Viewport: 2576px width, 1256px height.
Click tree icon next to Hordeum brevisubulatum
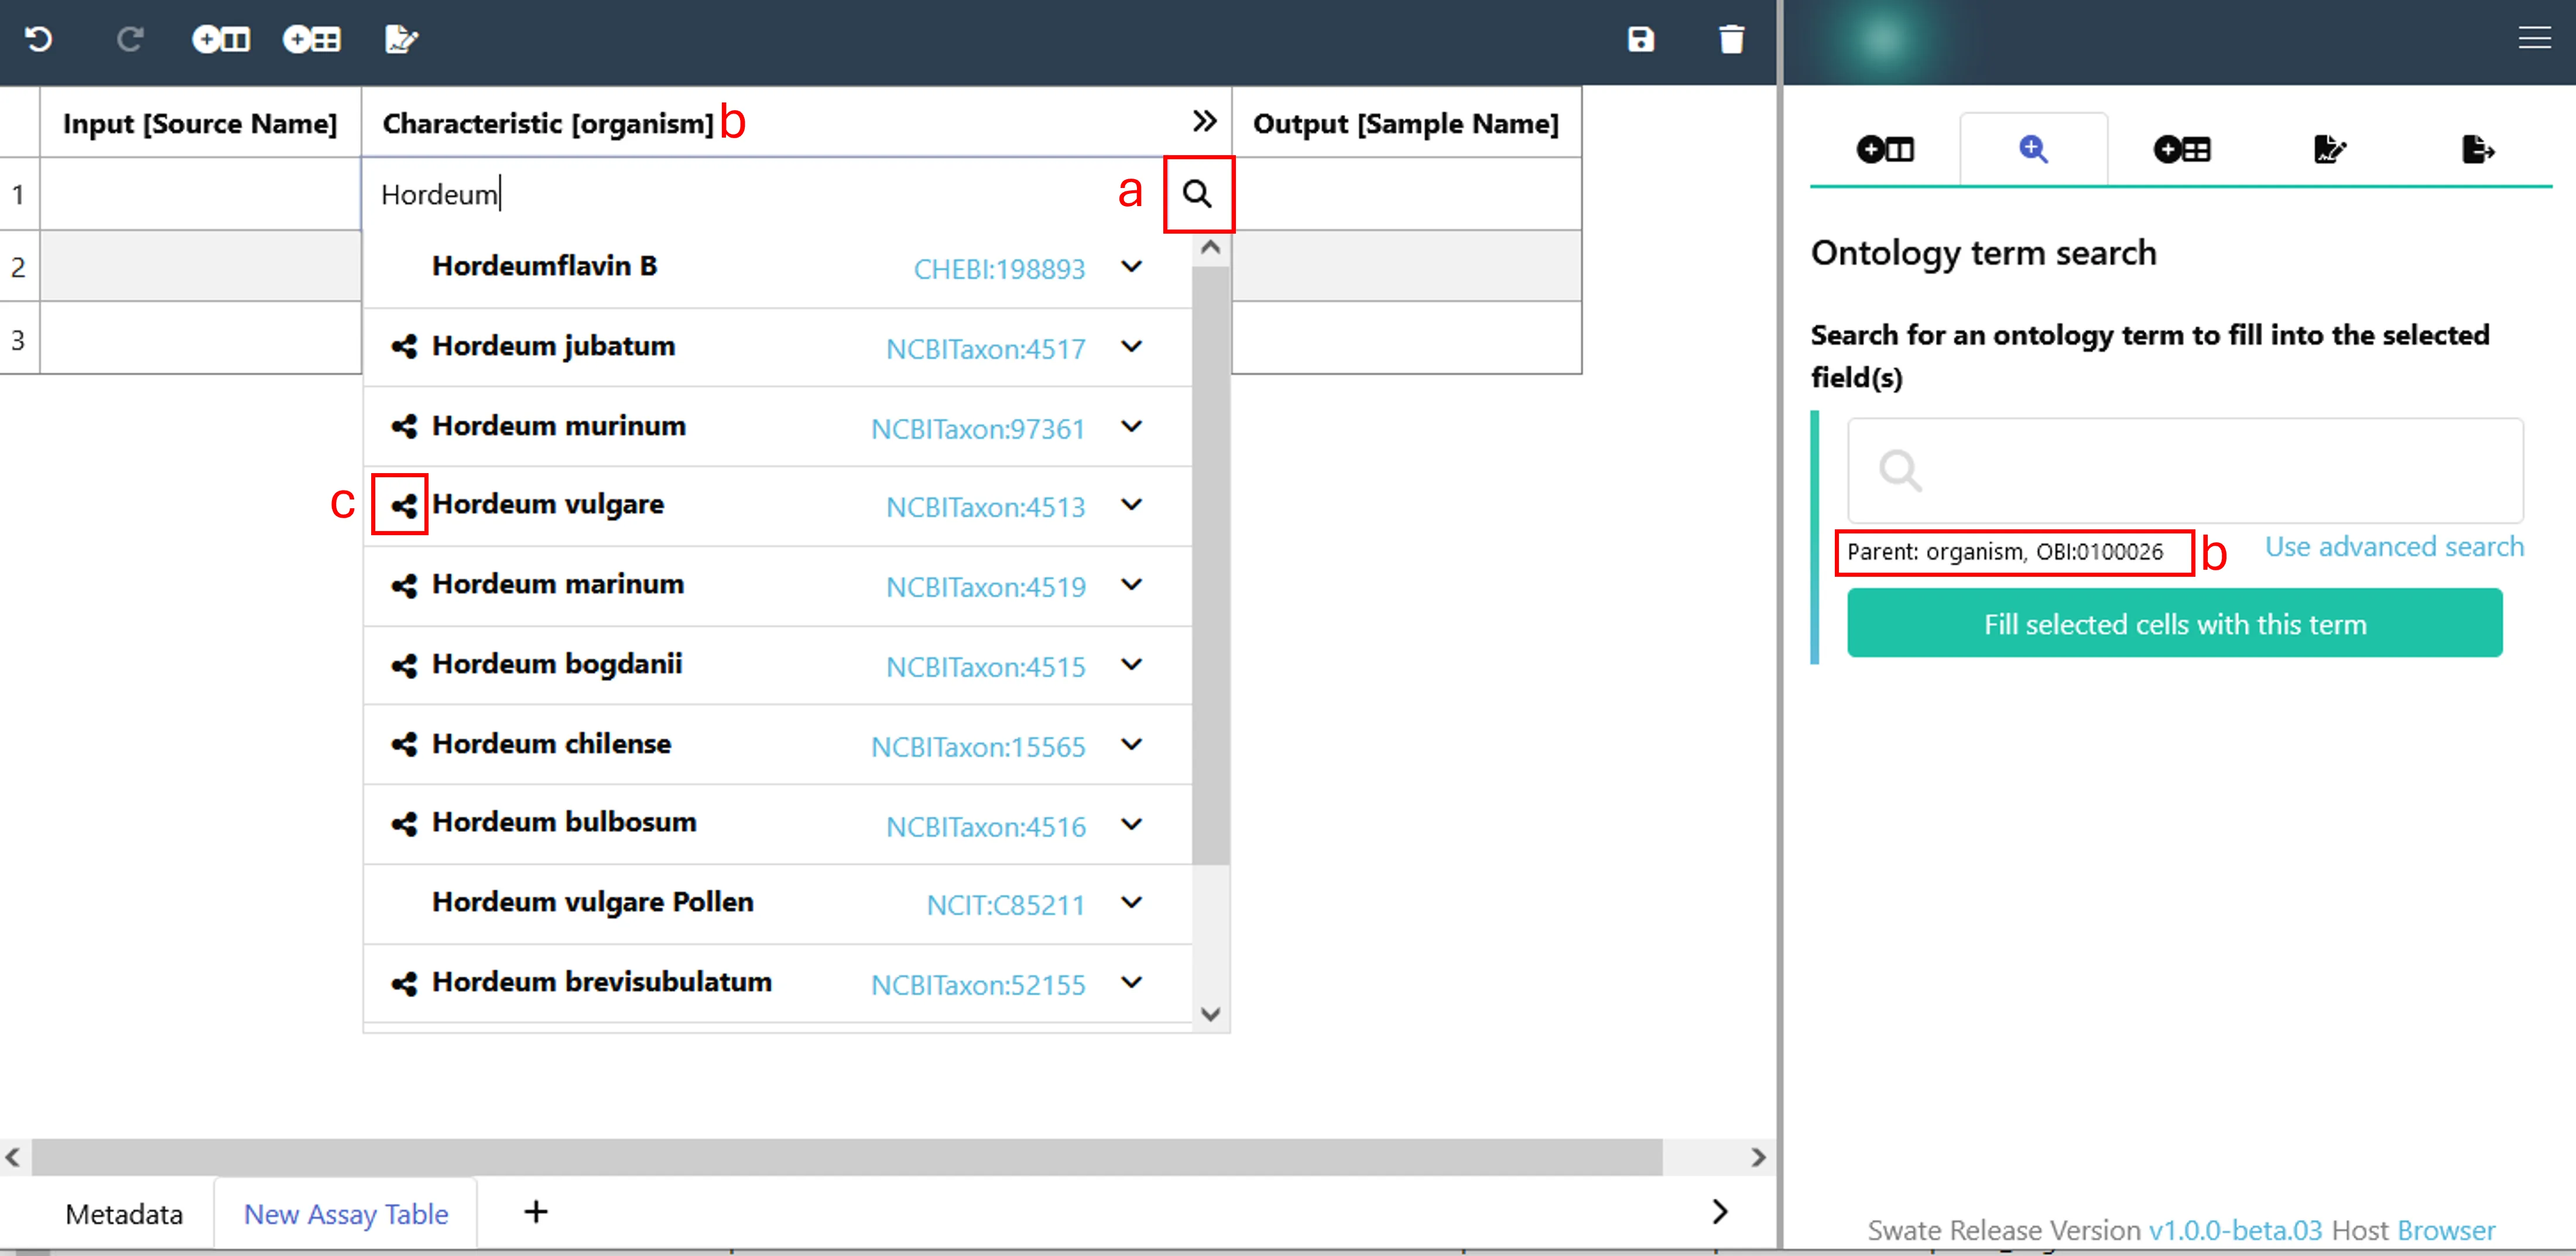pos(404,984)
